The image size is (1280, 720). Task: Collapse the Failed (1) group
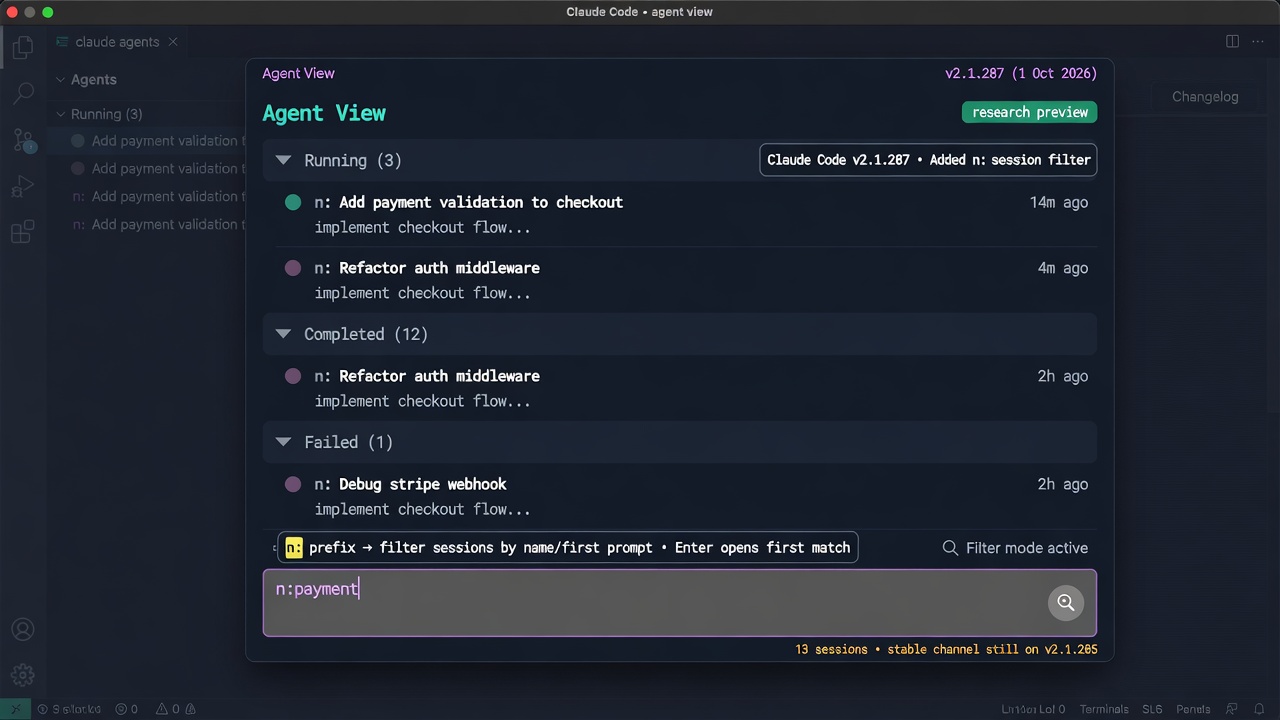(283, 442)
